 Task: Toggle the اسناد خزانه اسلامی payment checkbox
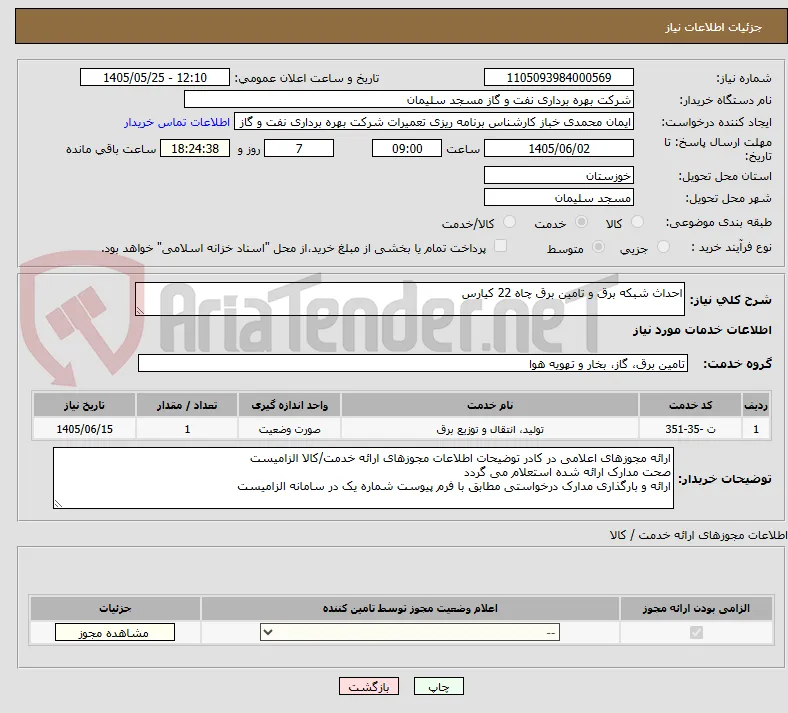point(500,246)
